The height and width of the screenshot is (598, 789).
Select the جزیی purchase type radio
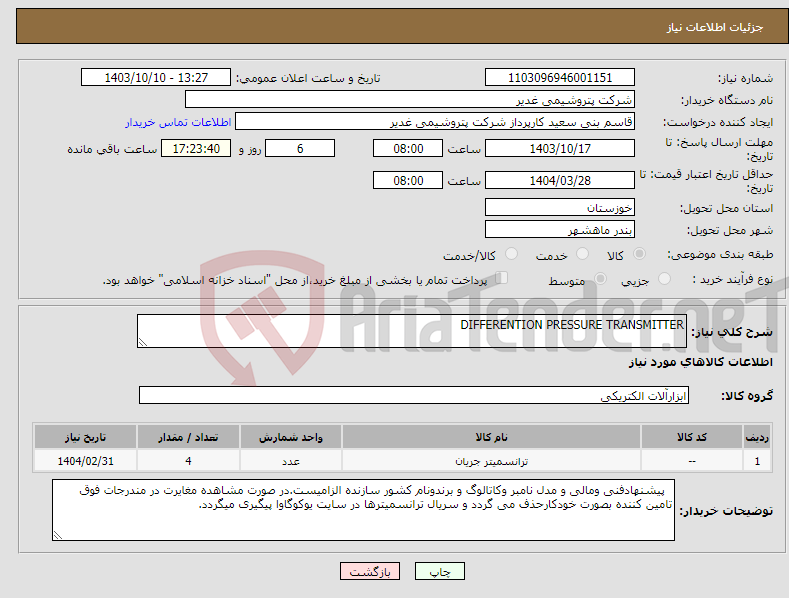tap(664, 278)
